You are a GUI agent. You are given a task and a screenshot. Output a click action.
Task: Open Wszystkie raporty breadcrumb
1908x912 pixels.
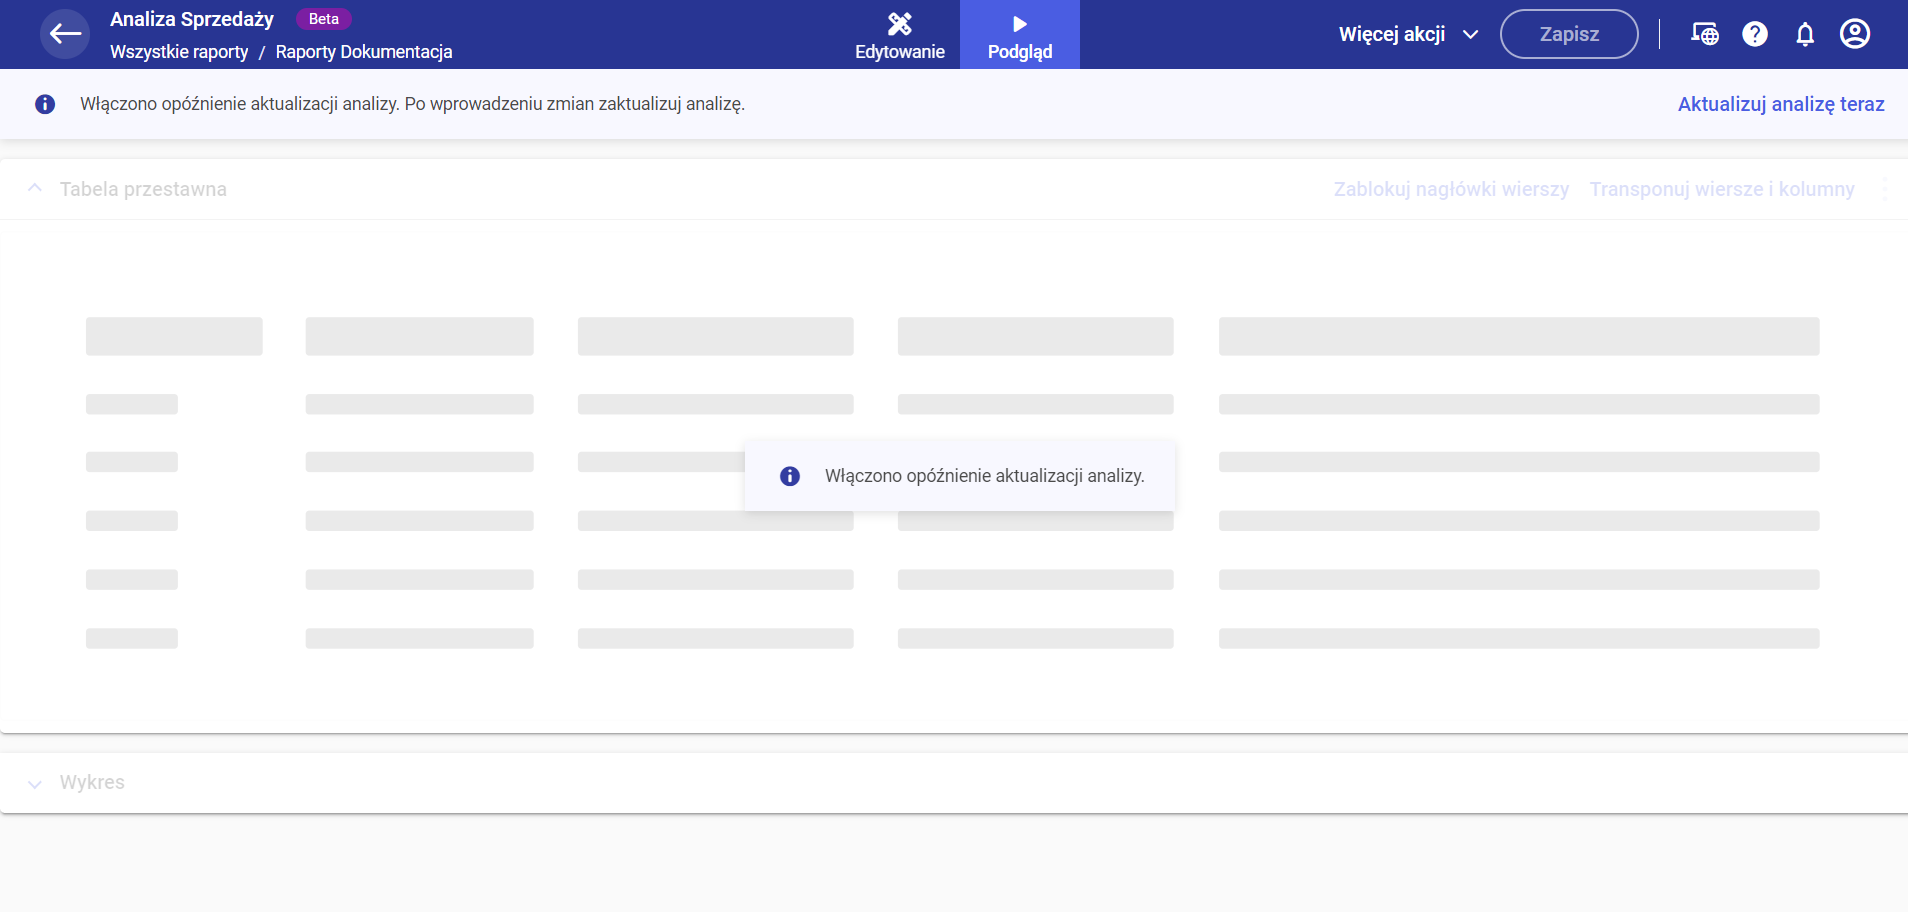(179, 52)
